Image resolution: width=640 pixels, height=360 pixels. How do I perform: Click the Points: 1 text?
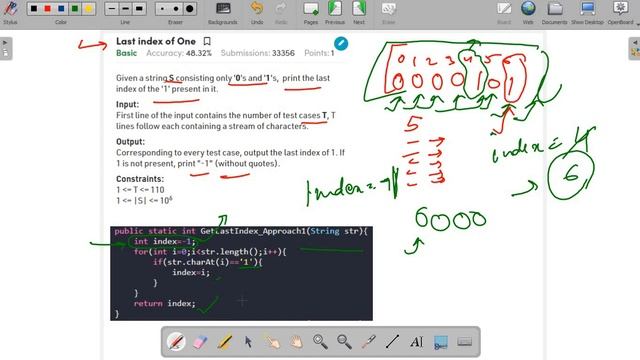click(x=319, y=53)
